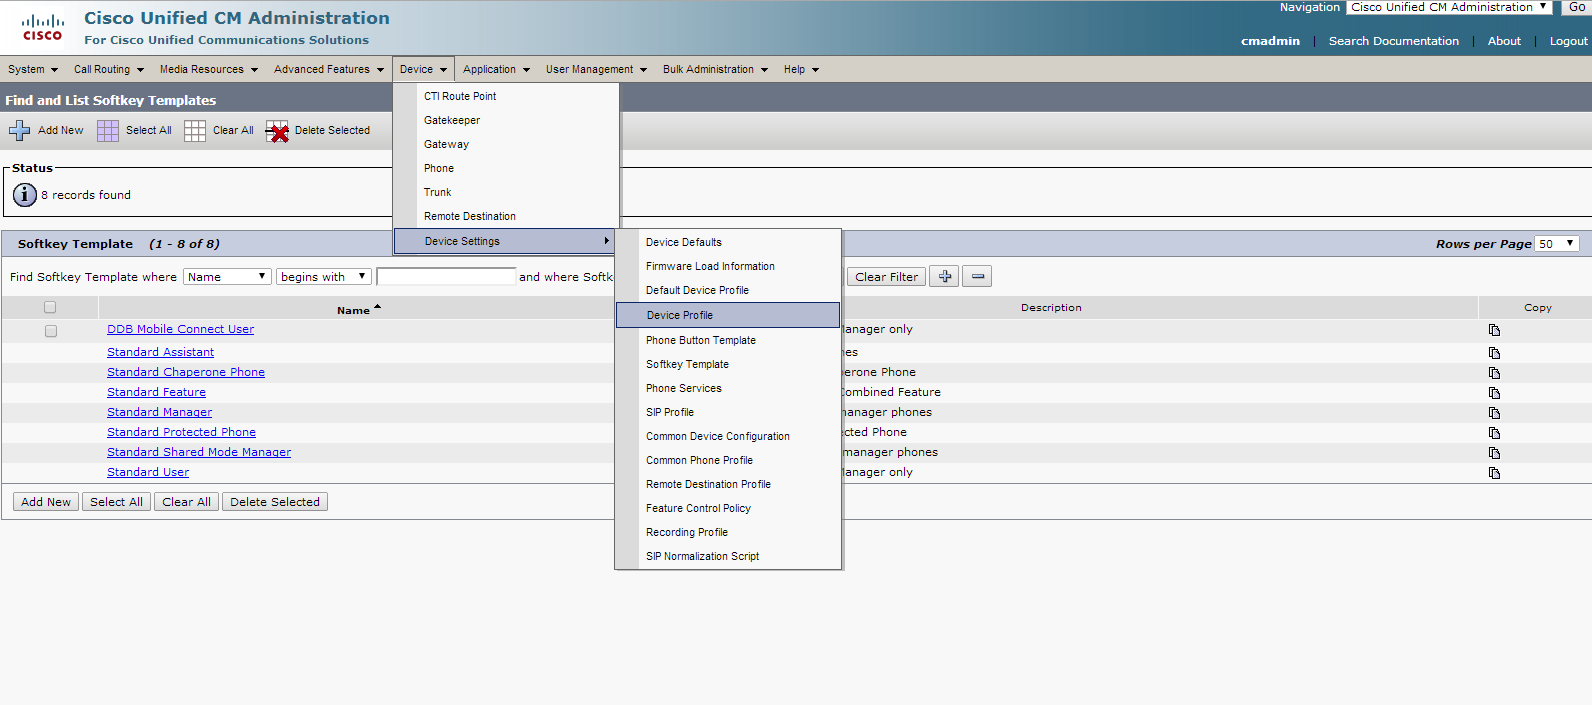Copy the Standard Chaperone Phone template
The width and height of the screenshot is (1592, 705).
1494,373
